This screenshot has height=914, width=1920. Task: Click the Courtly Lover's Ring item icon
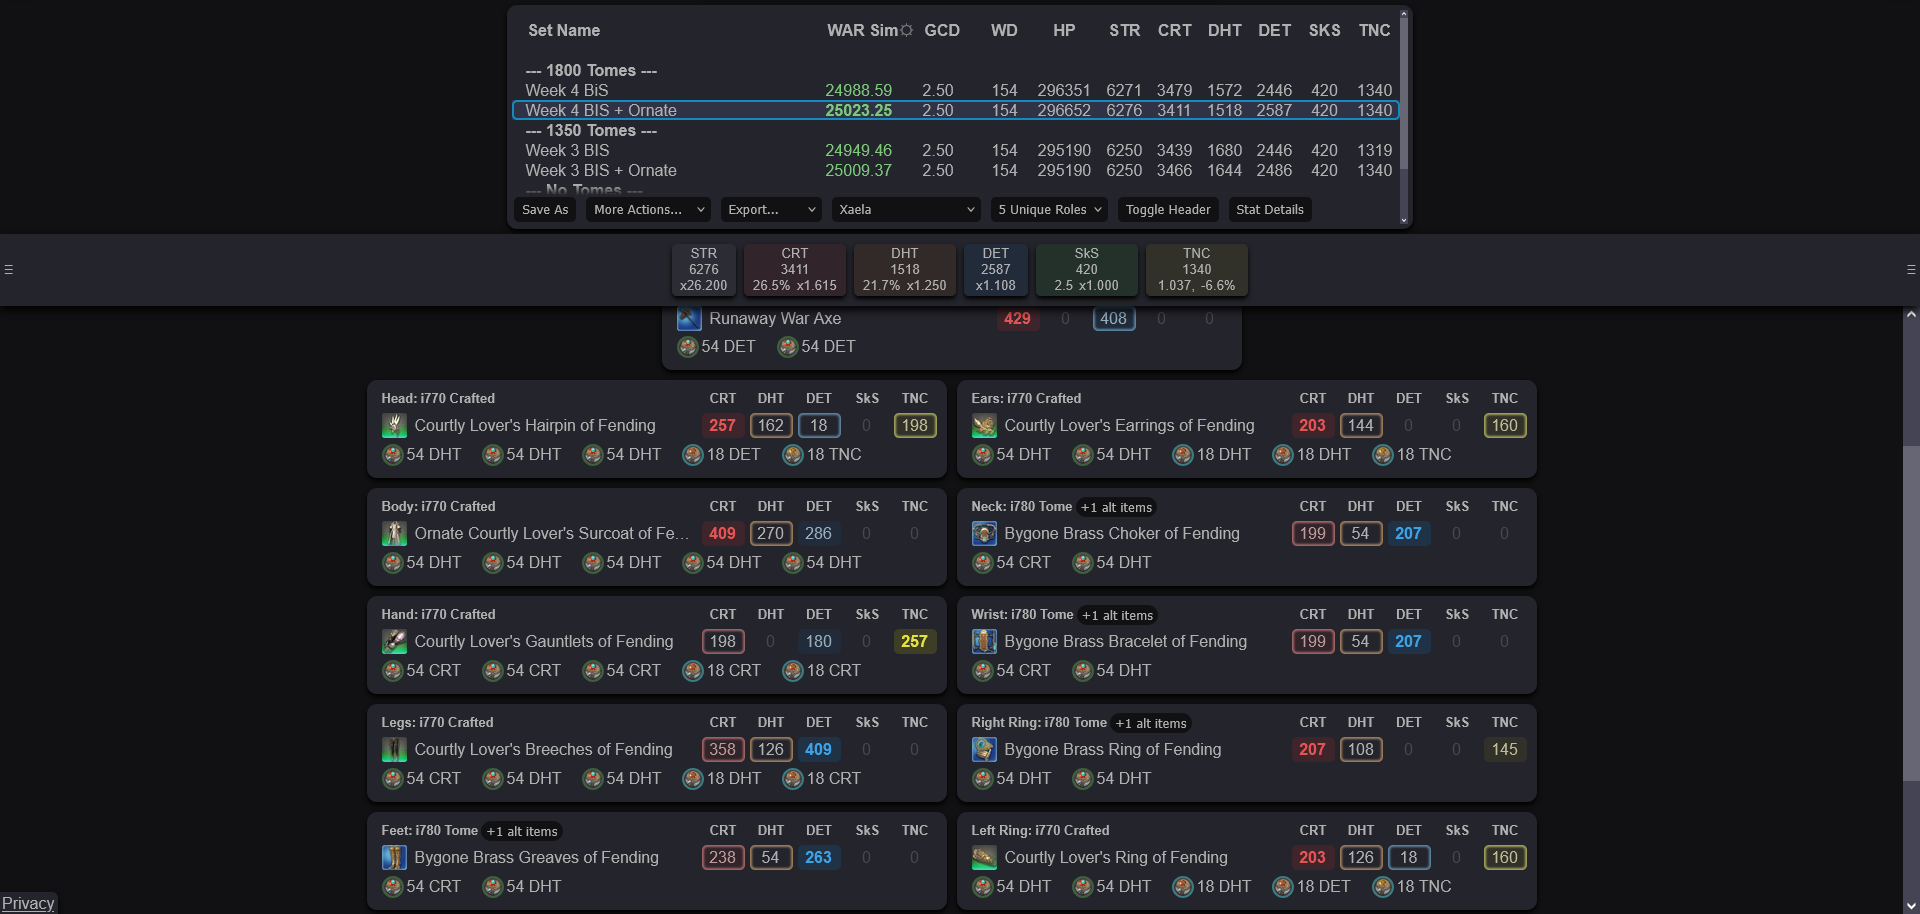pyautogui.click(x=984, y=858)
